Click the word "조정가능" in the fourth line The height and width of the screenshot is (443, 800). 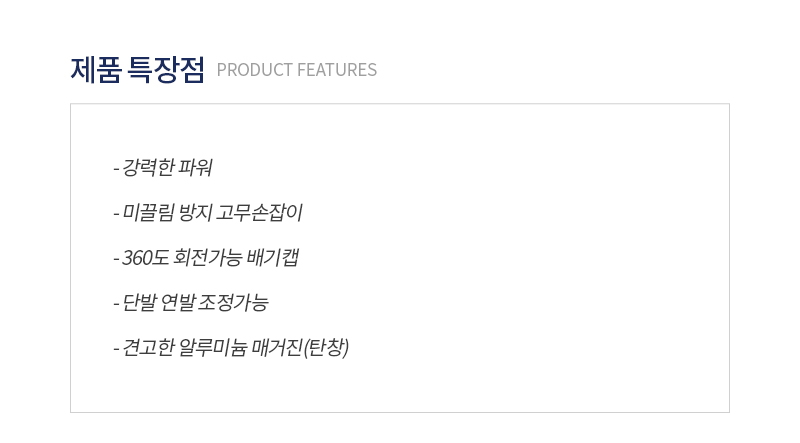233,302
